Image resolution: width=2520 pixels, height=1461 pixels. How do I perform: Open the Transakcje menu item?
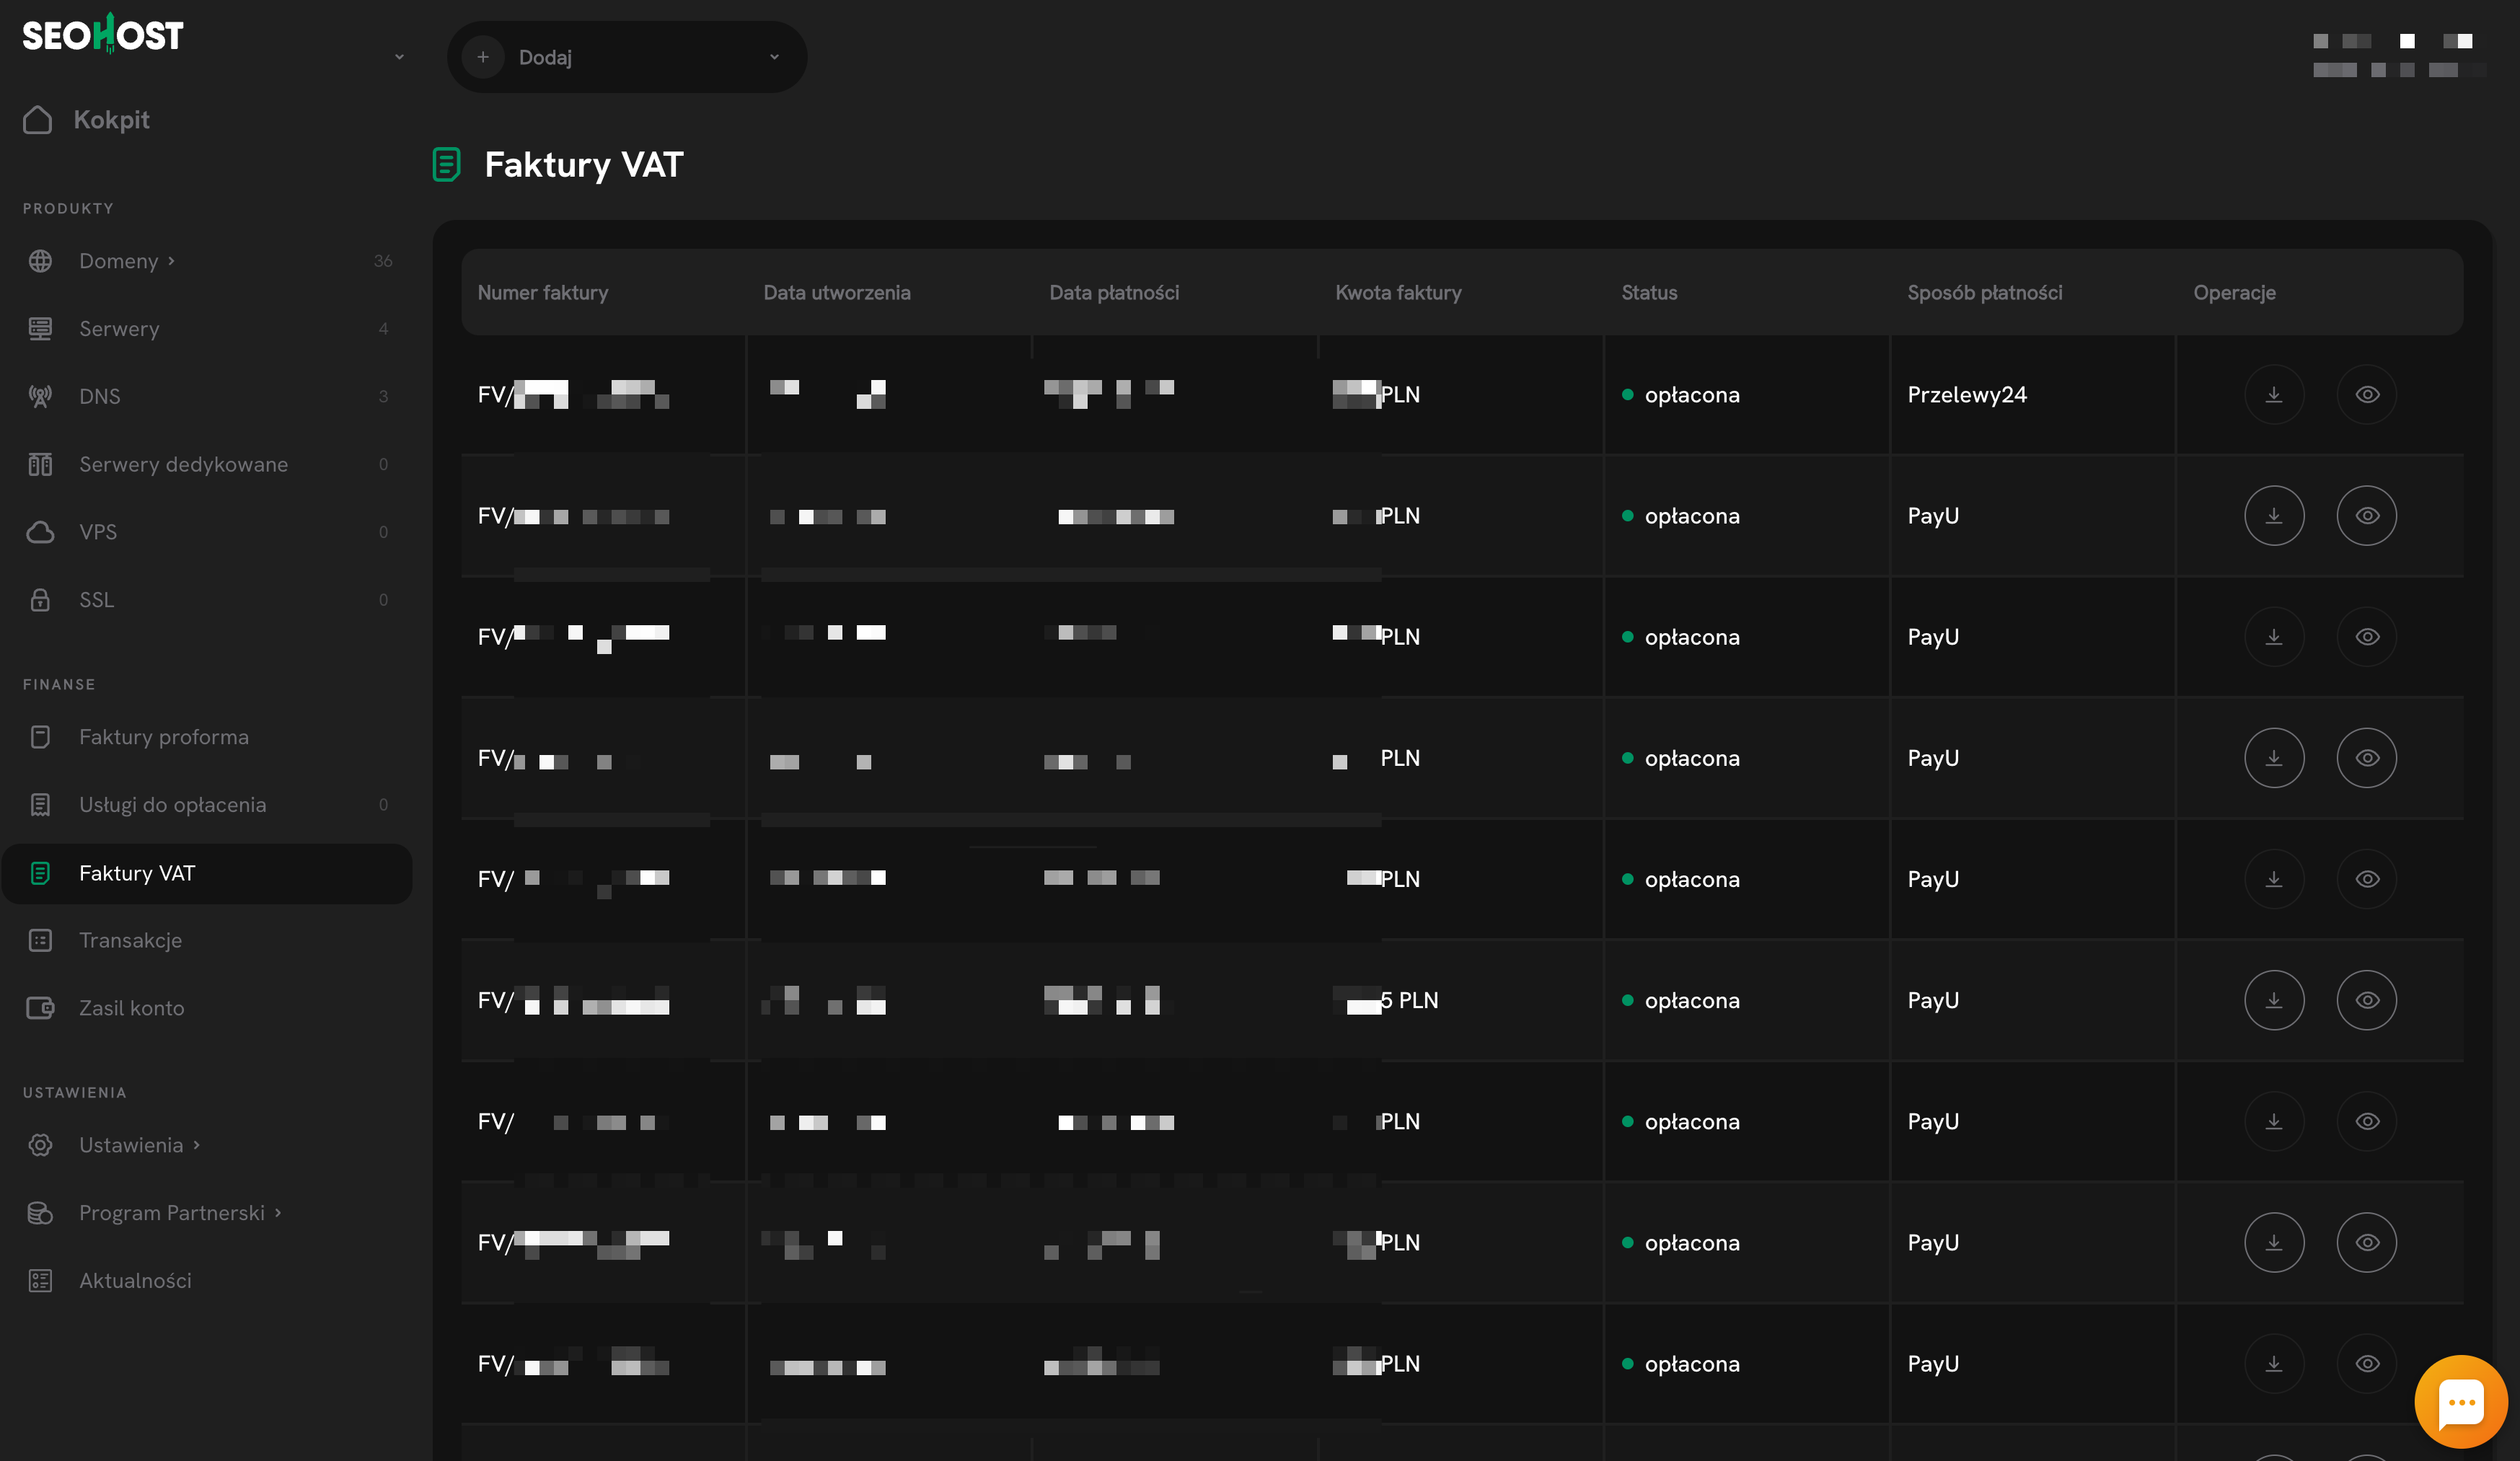pos(130,940)
